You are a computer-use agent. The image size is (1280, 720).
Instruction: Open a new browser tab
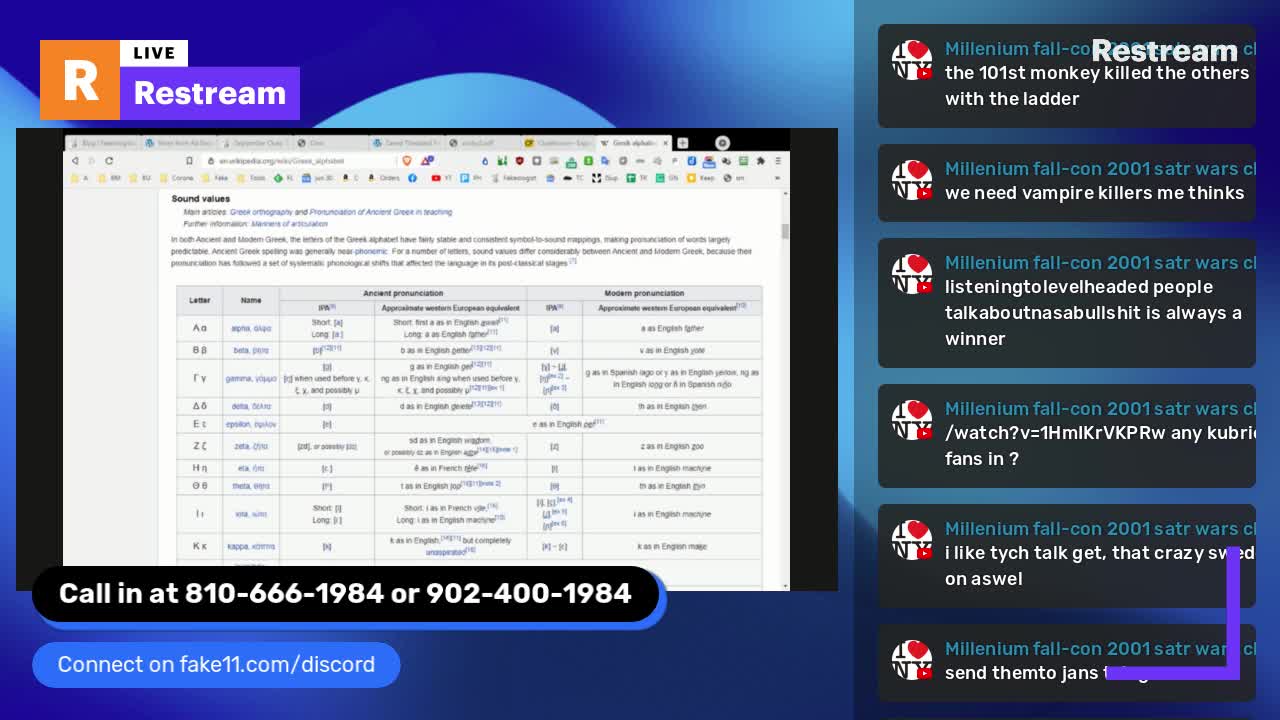pyautogui.click(x=682, y=143)
